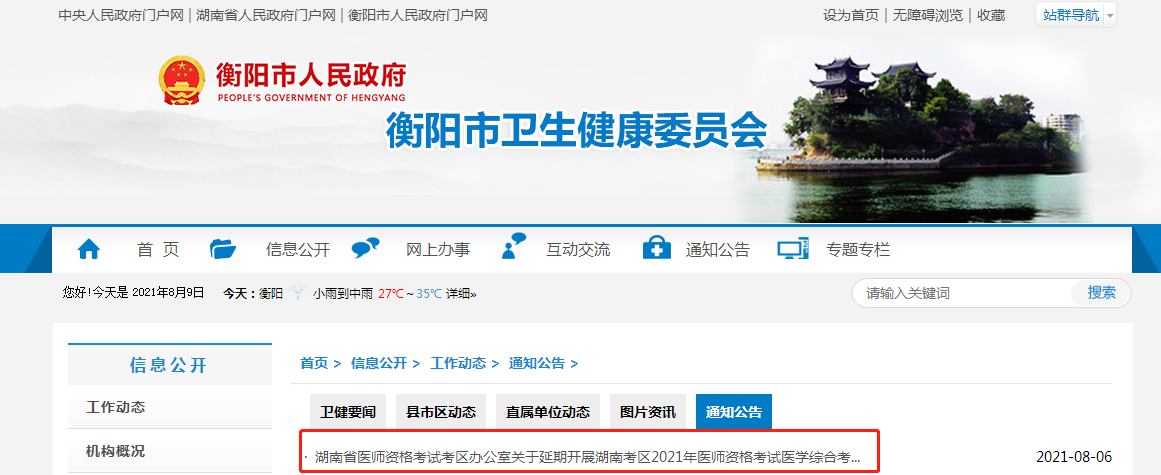This screenshot has height=475, width=1161.
Task: Click the home icon in navigation bar
Action: click(88, 249)
